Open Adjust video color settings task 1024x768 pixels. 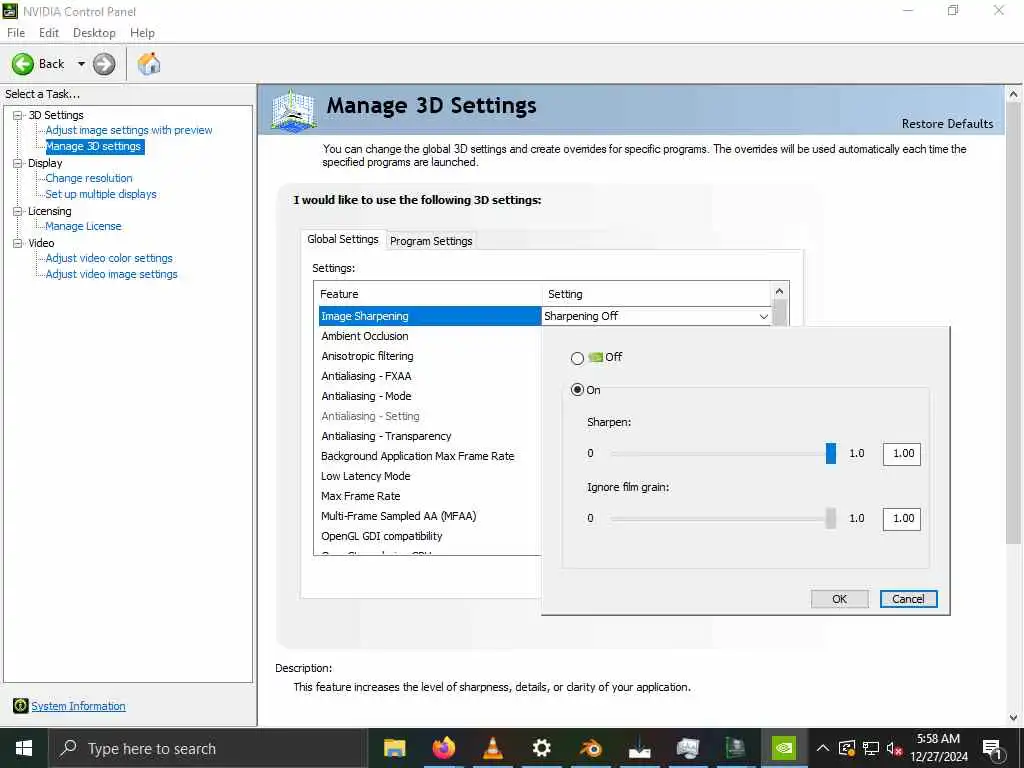[x=109, y=258]
